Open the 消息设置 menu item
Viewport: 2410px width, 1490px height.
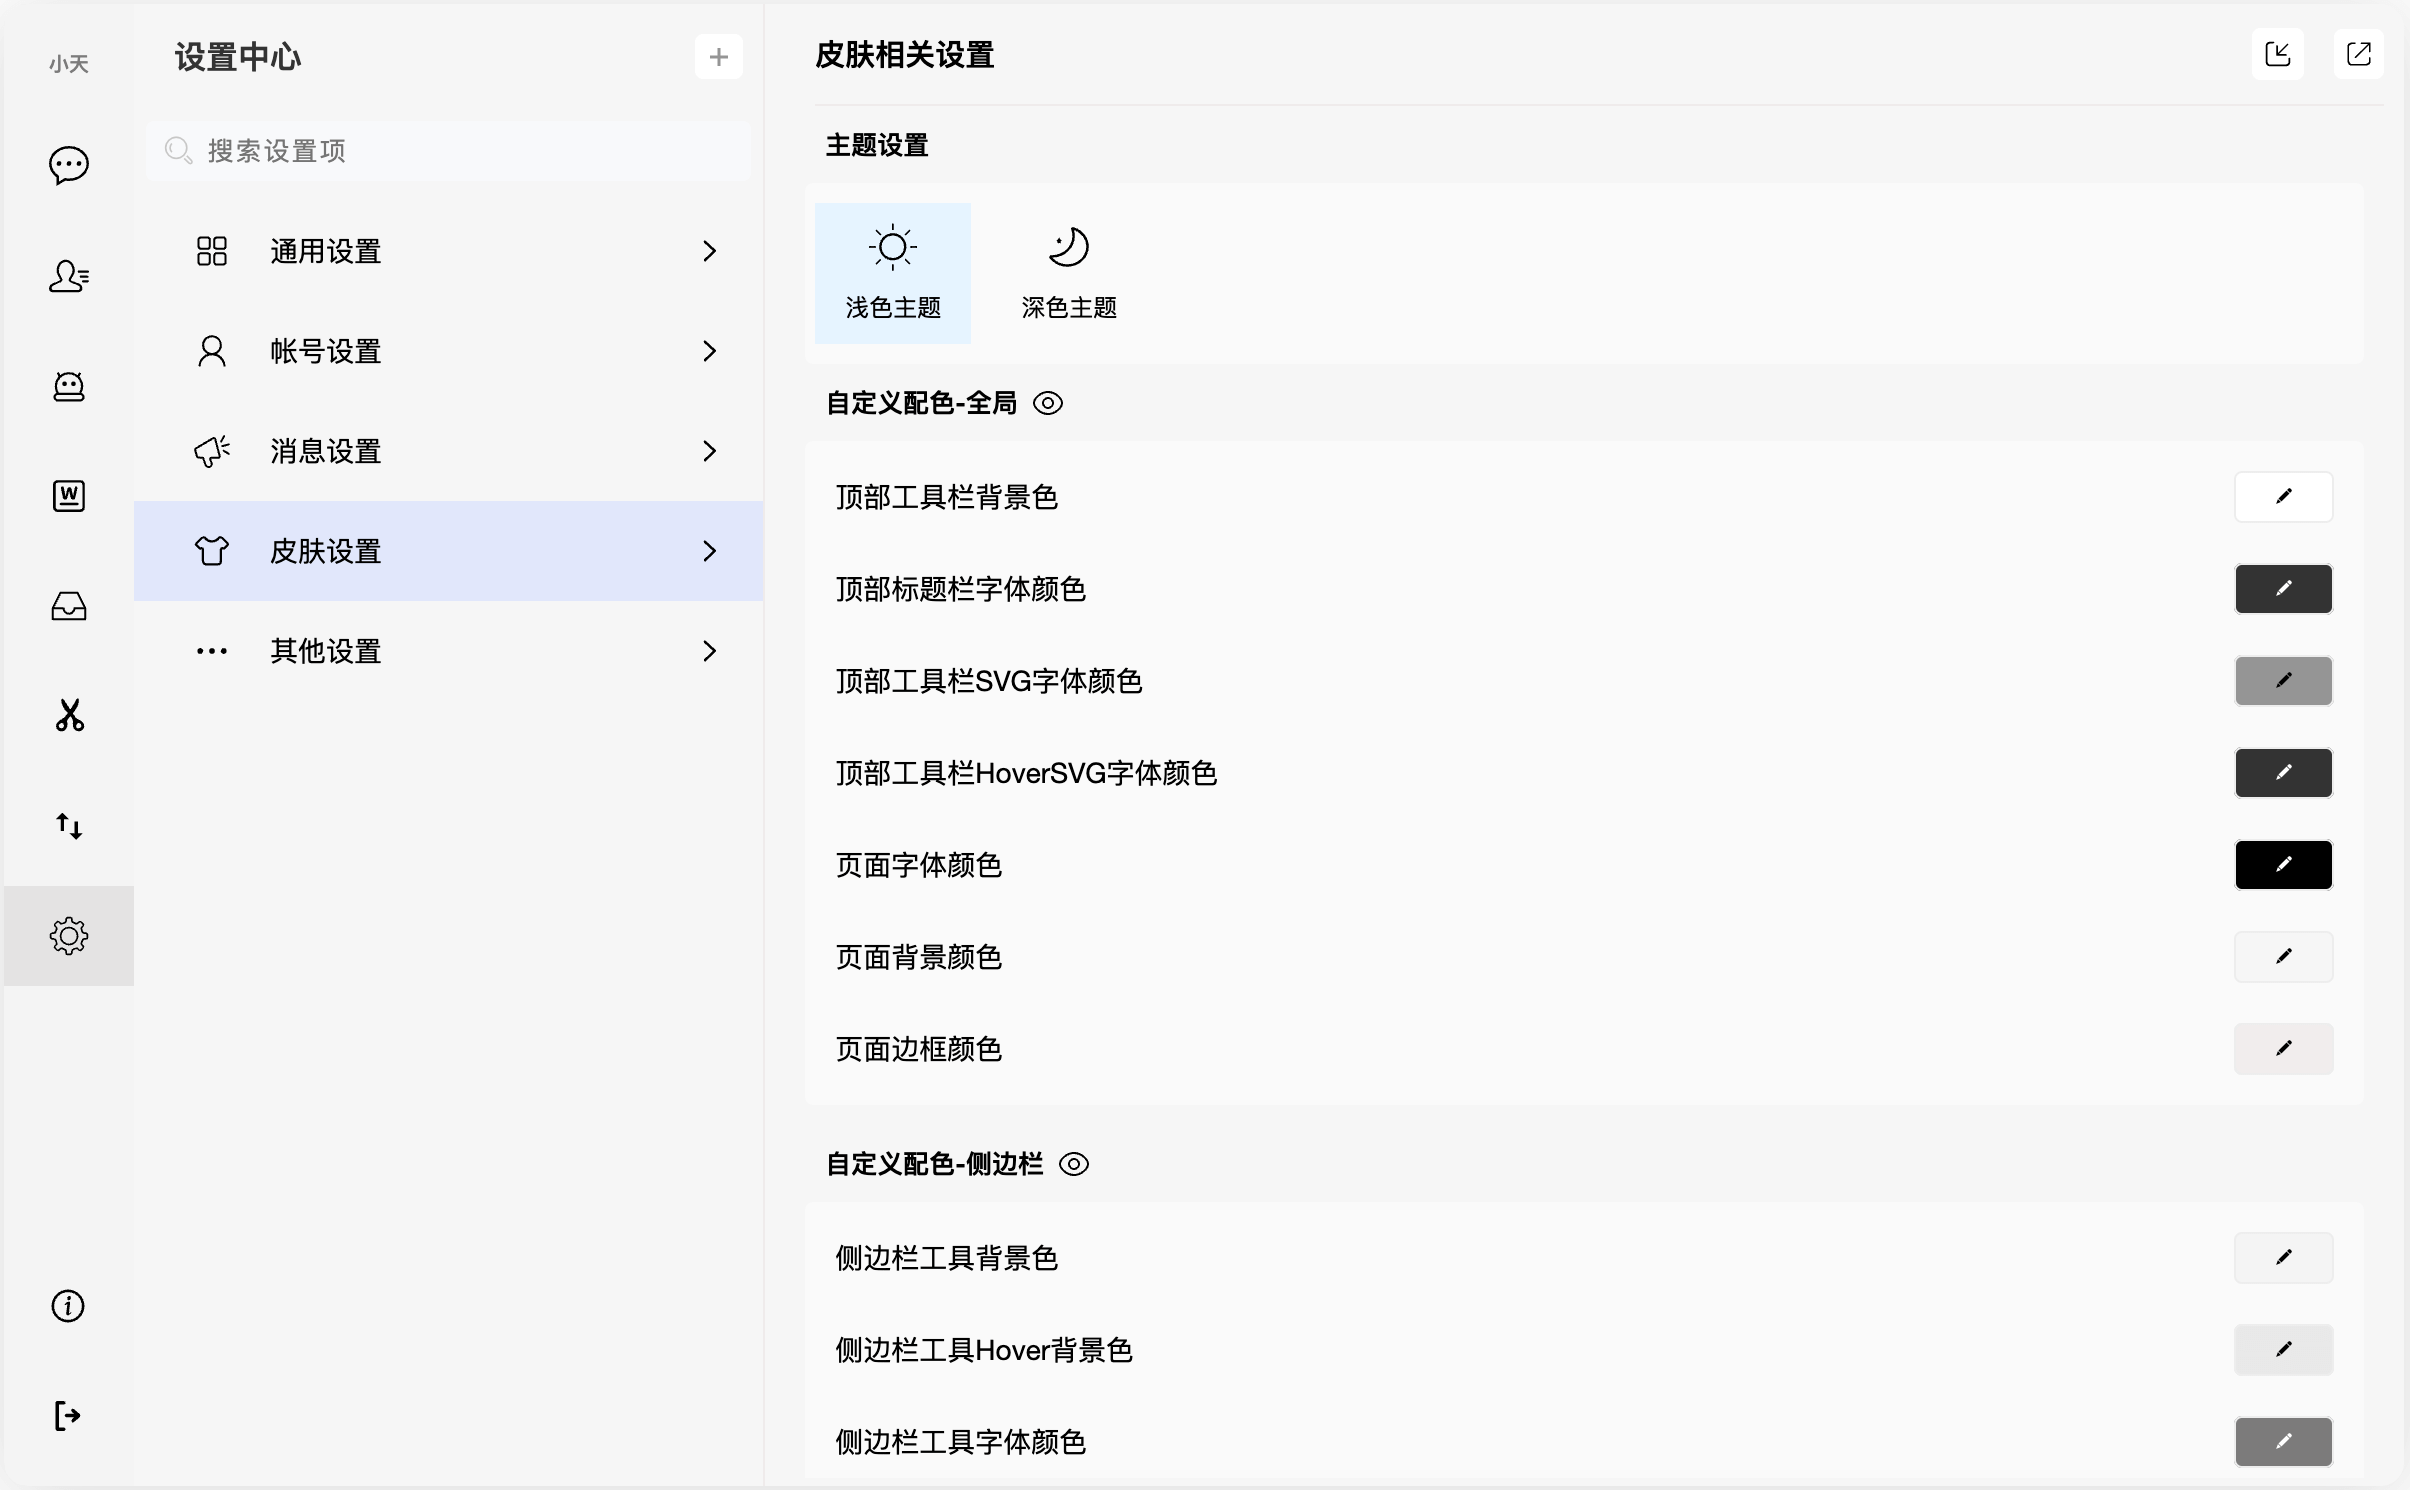pos(449,451)
